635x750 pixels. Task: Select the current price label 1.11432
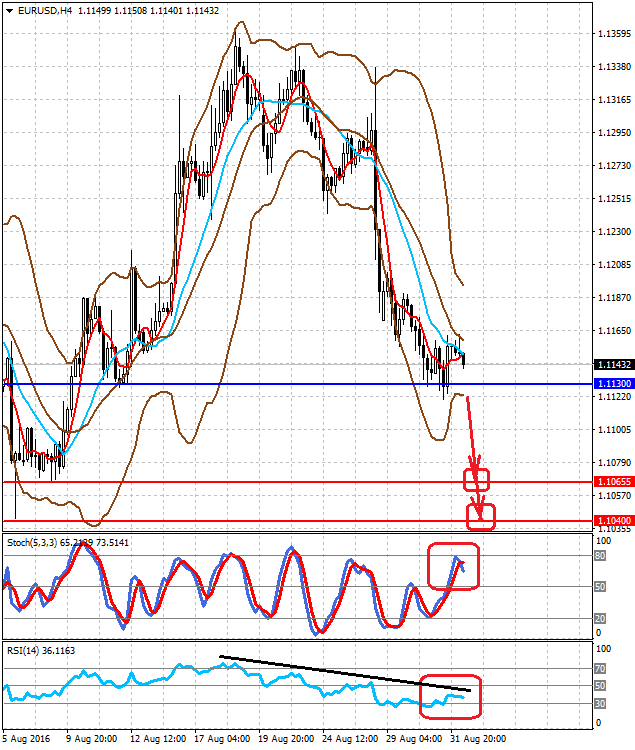[x=614, y=364]
